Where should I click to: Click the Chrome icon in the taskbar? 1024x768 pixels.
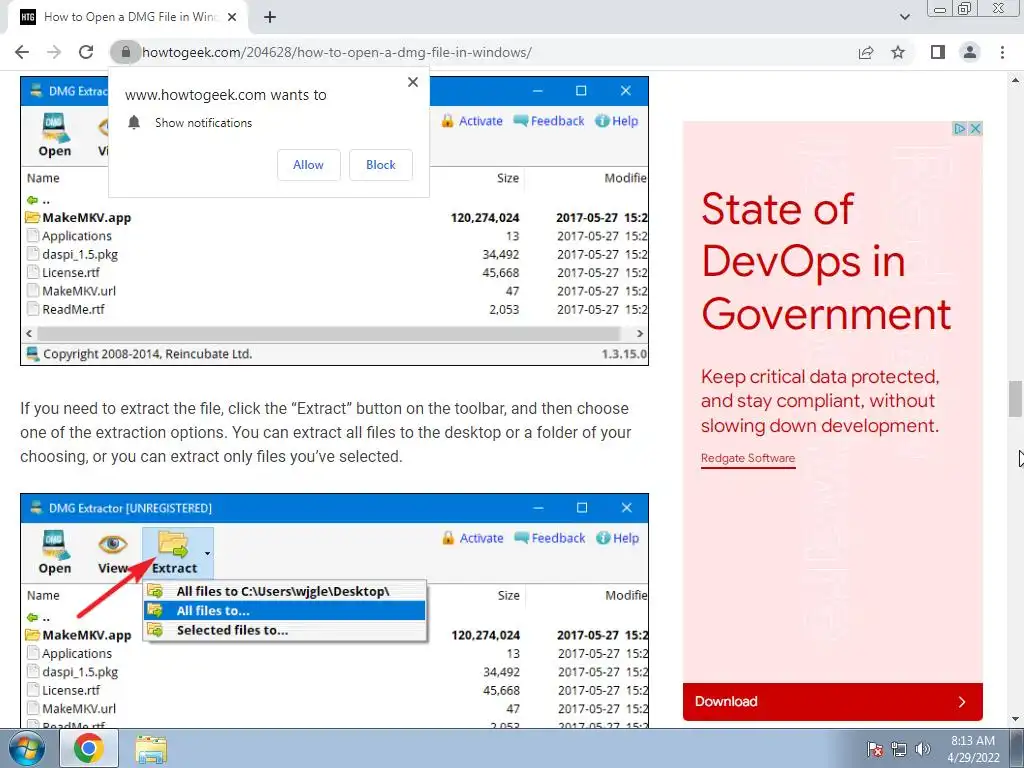pyautogui.click(x=89, y=748)
